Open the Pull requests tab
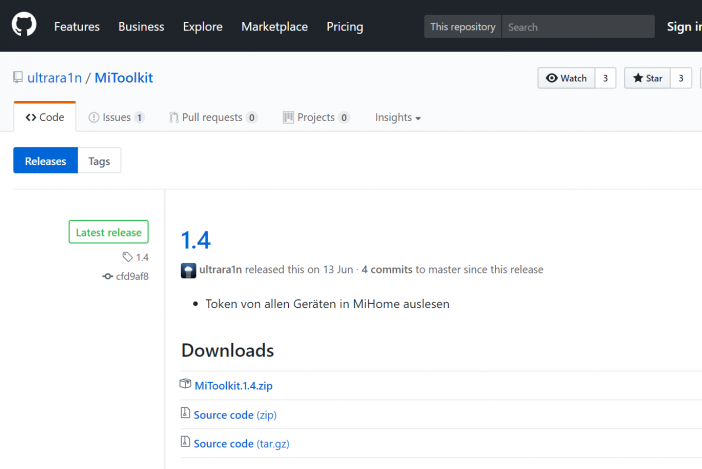This screenshot has width=702, height=469. pos(213,117)
